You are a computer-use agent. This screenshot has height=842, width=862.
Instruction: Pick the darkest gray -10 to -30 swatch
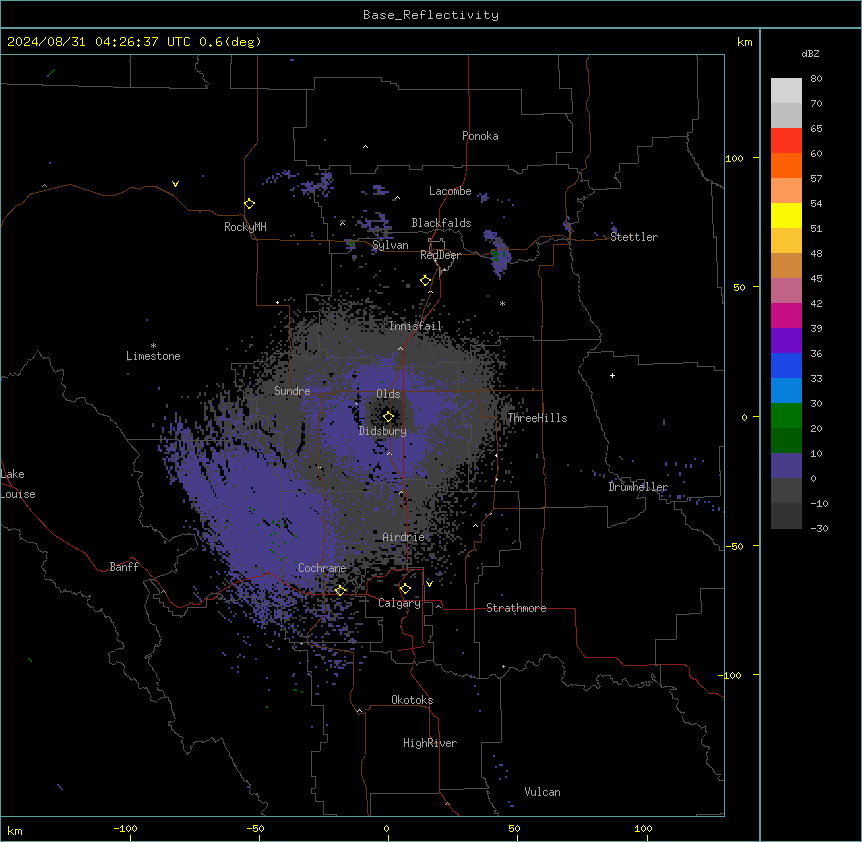(786, 516)
